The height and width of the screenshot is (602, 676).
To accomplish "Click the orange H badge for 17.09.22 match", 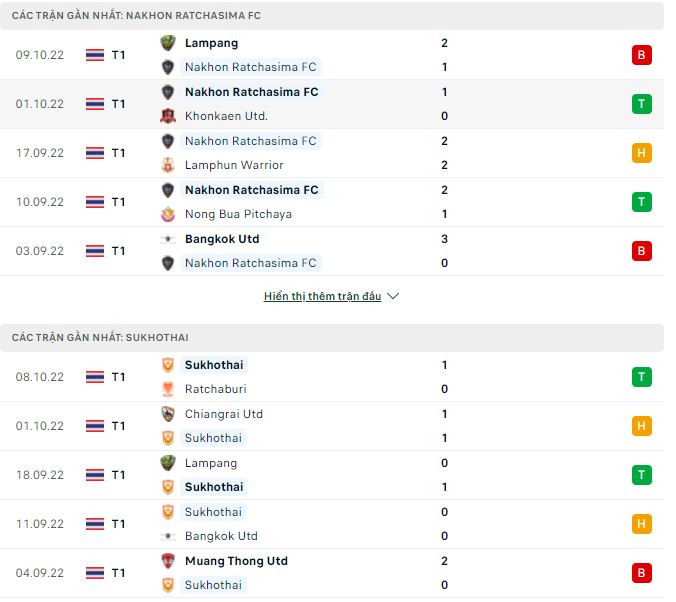I will (641, 153).
